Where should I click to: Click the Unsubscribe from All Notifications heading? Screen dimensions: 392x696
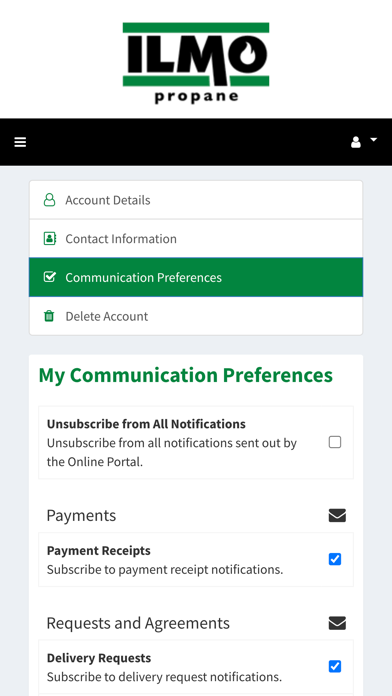146,424
